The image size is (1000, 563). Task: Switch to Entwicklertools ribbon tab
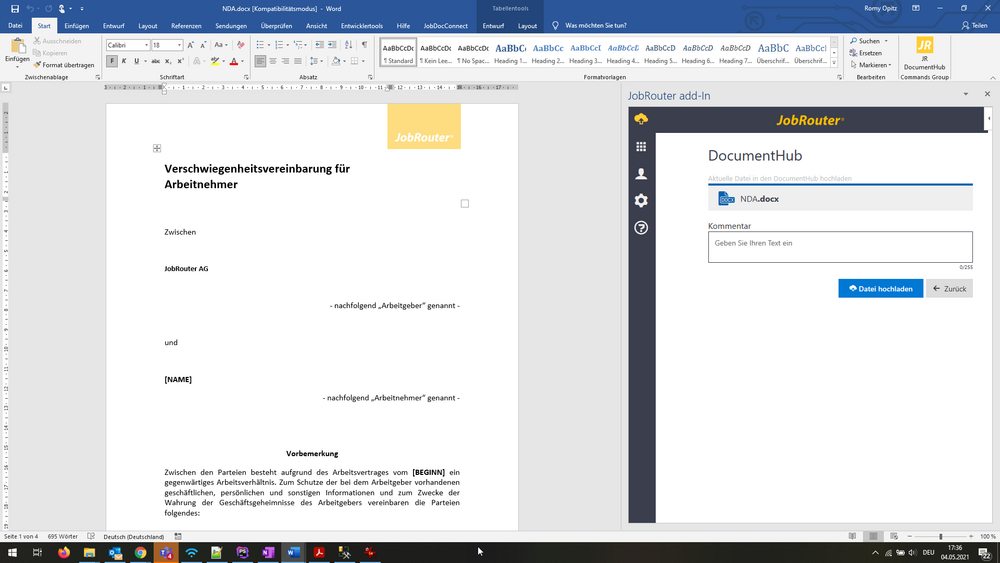point(362,26)
